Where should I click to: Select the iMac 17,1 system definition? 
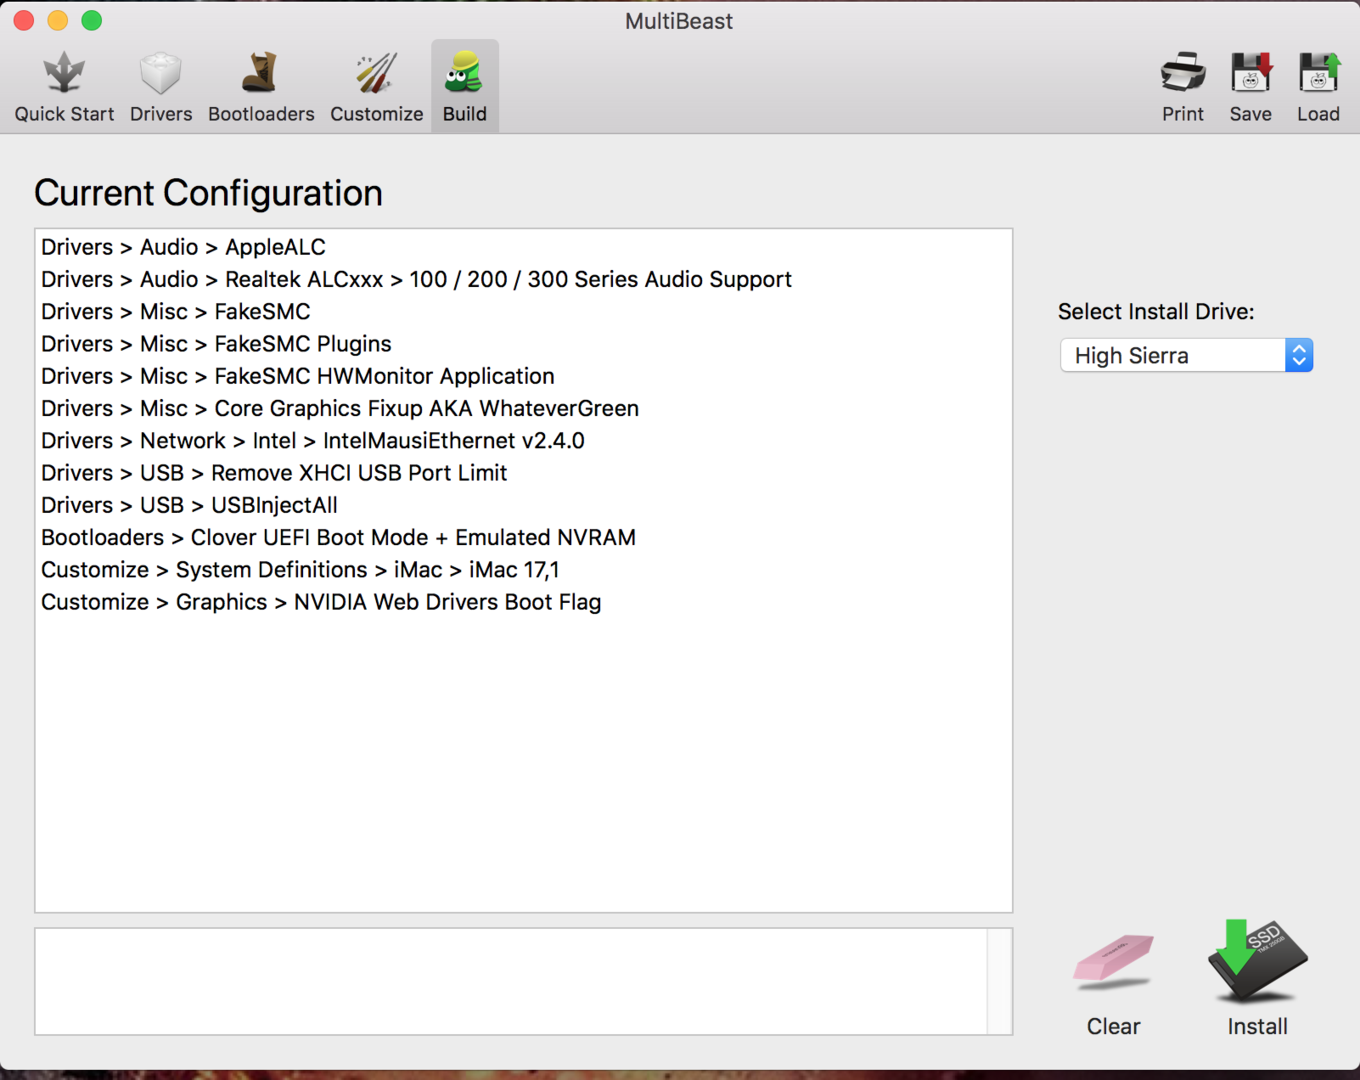[300, 570]
